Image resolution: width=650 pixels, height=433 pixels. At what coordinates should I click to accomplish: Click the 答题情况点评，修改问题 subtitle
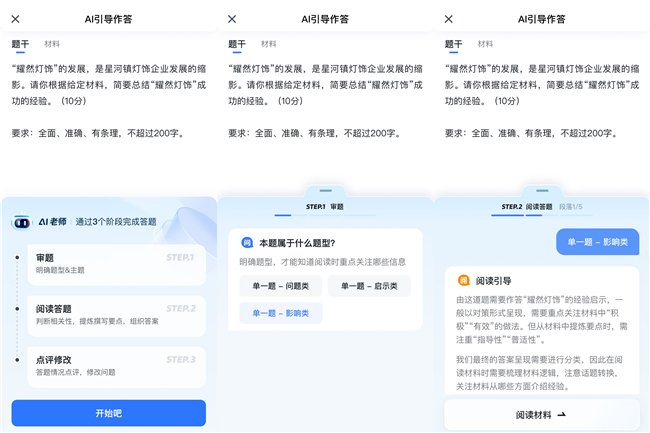75,373
